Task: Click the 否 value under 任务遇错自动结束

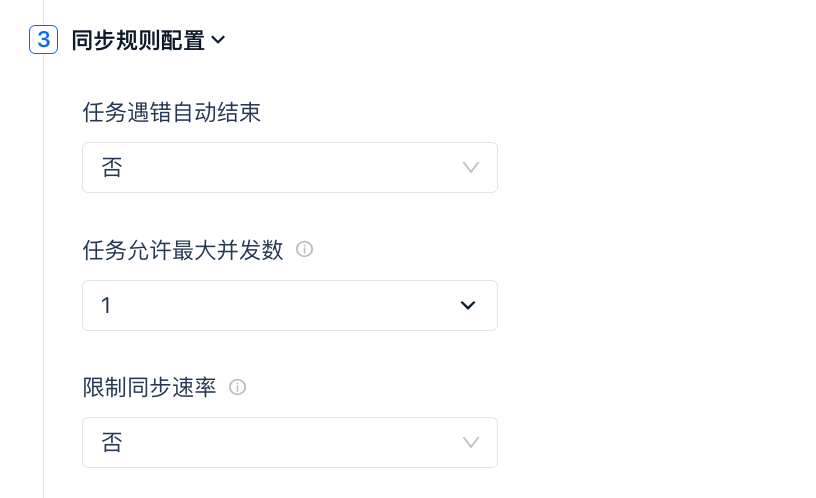Action: coord(112,167)
